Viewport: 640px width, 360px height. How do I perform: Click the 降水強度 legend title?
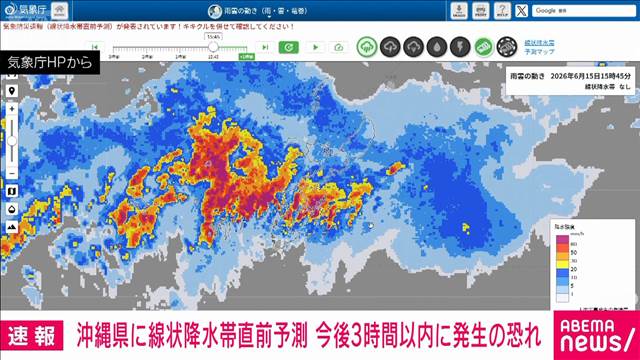pos(564,226)
